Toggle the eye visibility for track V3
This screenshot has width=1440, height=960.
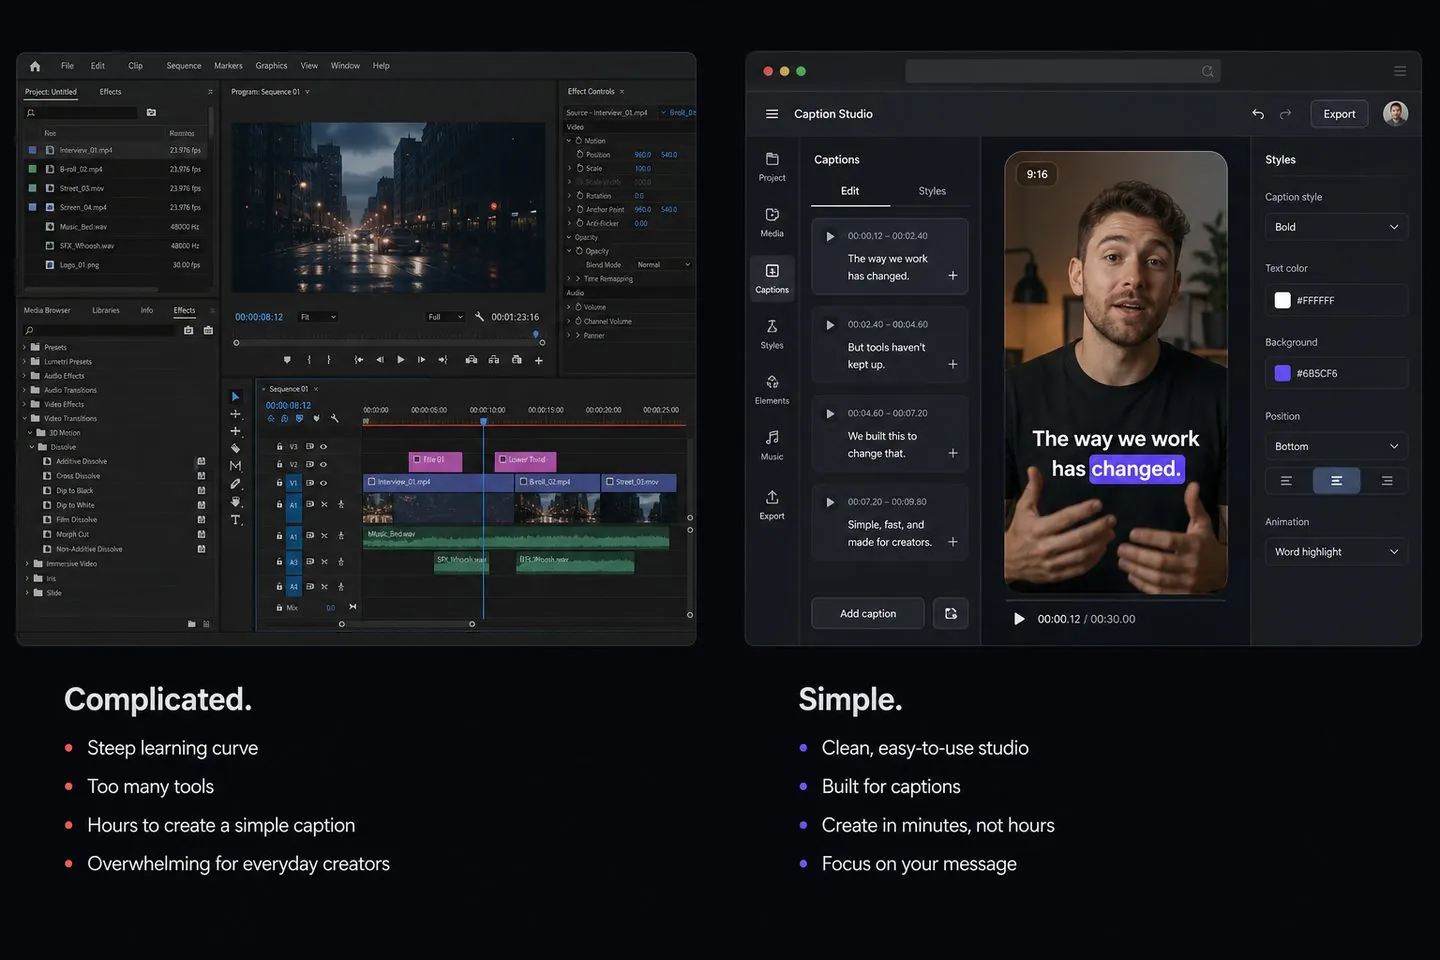[x=323, y=446]
